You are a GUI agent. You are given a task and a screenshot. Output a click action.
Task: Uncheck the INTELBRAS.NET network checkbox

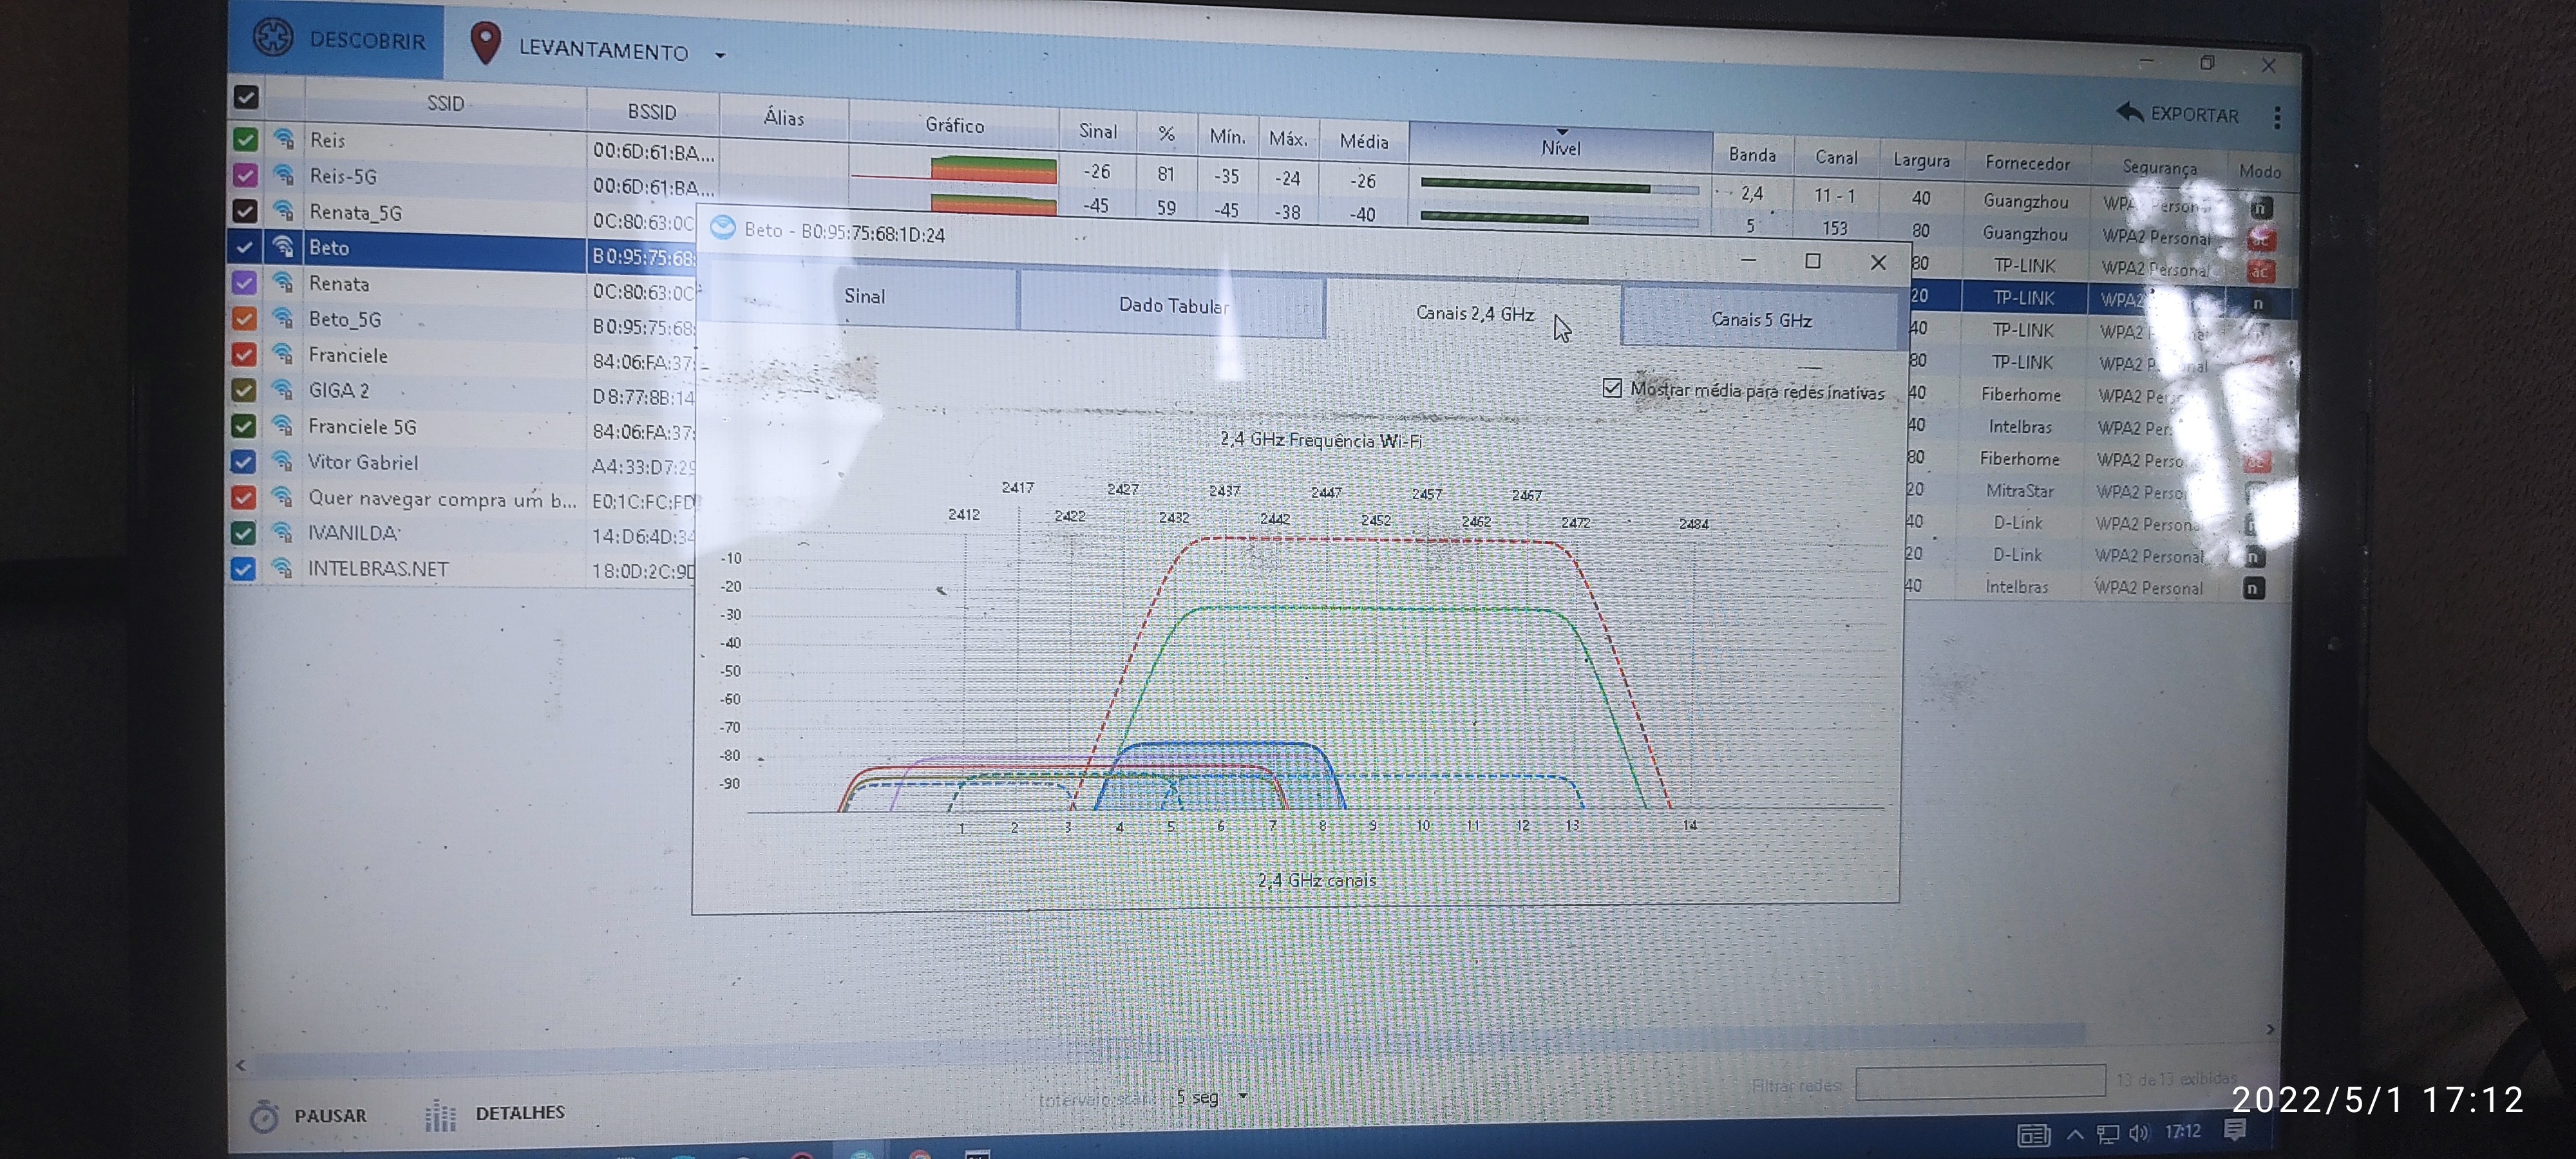tap(243, 569)
